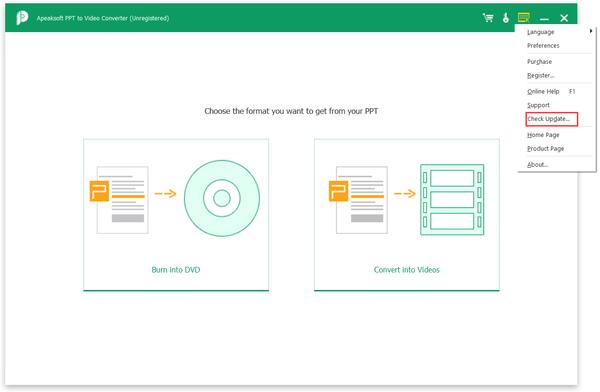The image size is (600, 392).
Task: Close the converter window
Action: pyautogui.click(x=564, y=18)
